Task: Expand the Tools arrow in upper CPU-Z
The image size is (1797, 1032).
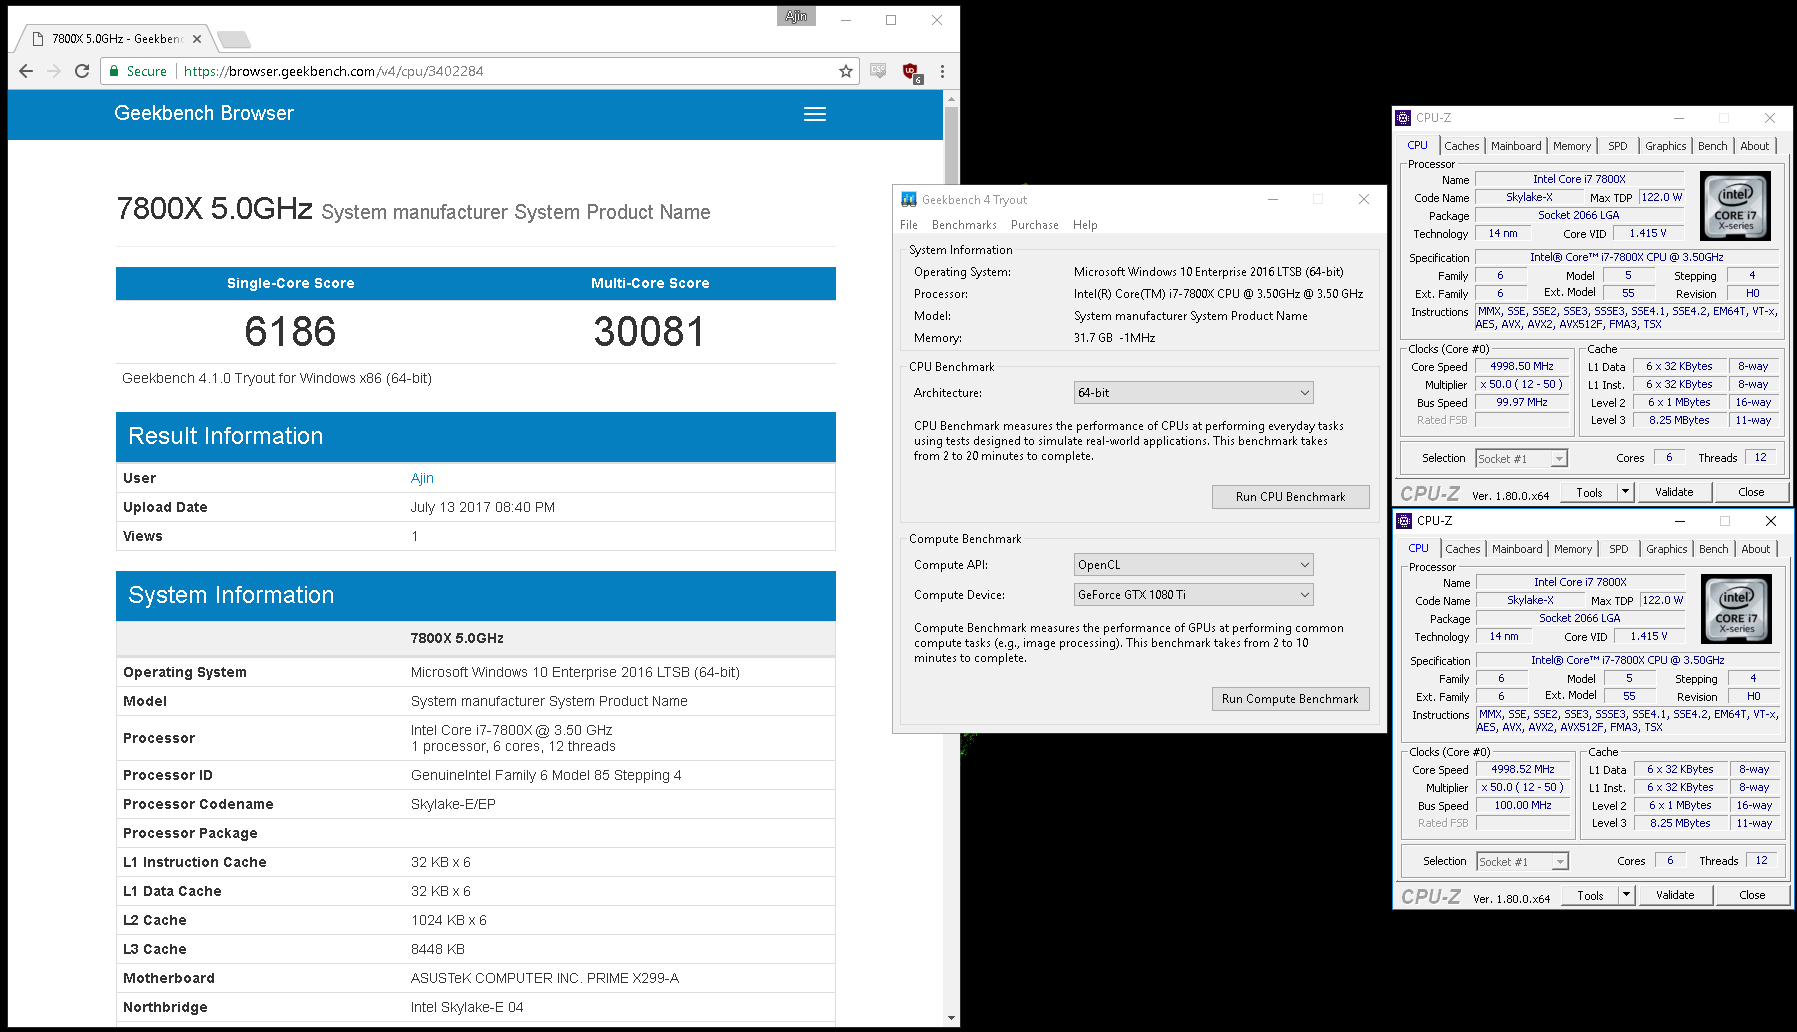Action: coord(1625,492)
